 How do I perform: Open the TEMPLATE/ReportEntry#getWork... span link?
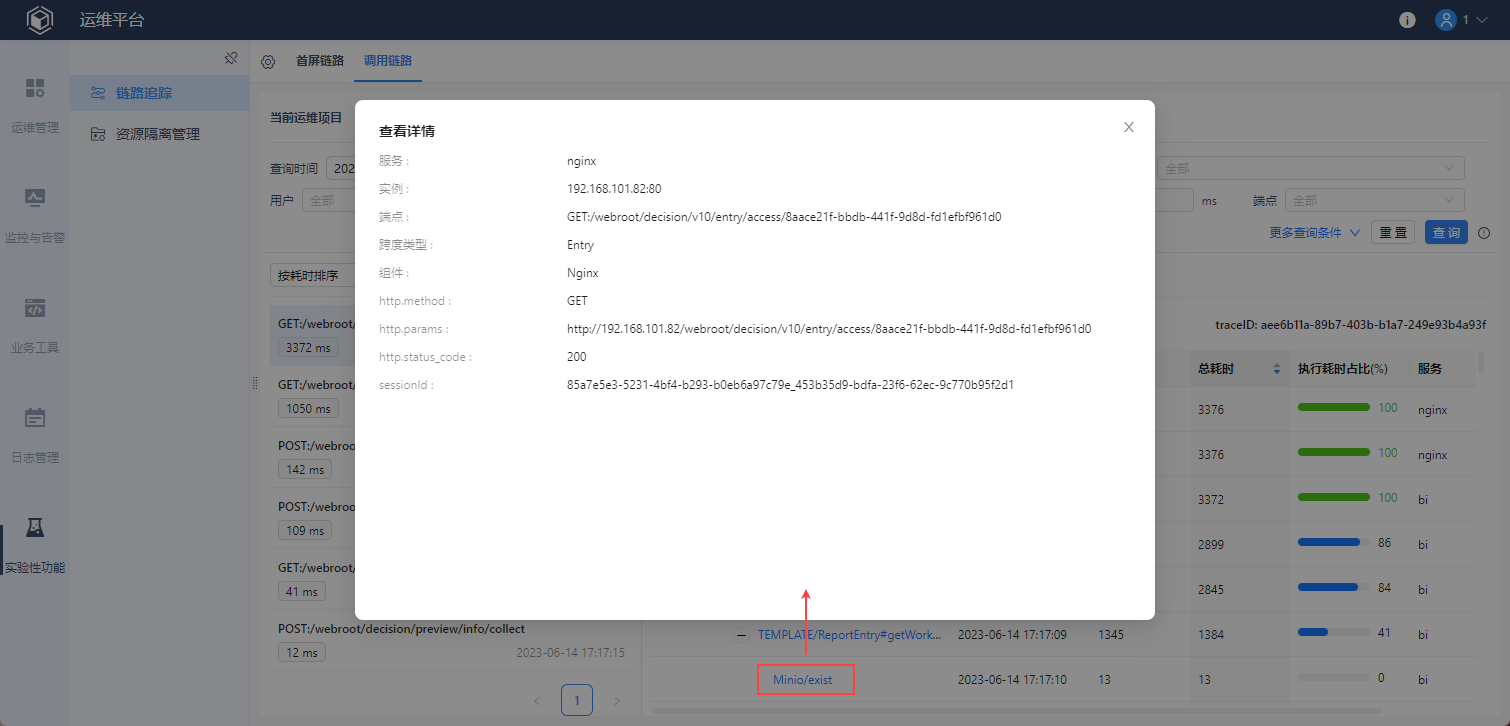(850, 635)
